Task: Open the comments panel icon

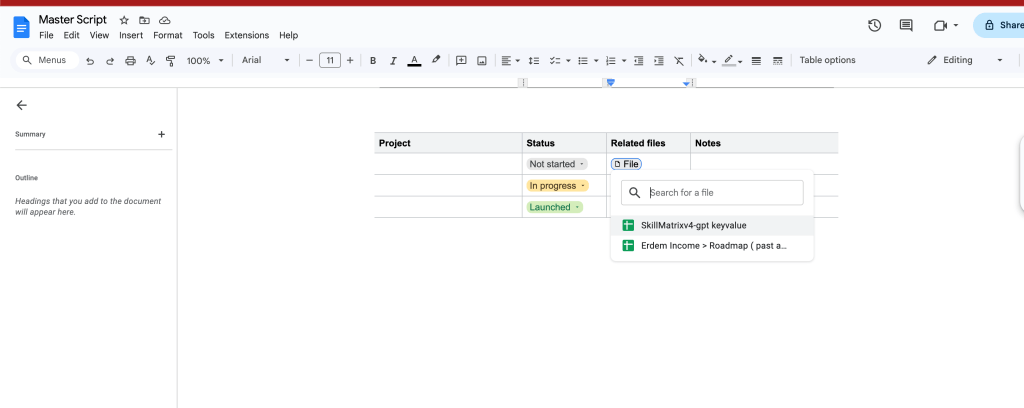Action: click(x=906, y=25)
